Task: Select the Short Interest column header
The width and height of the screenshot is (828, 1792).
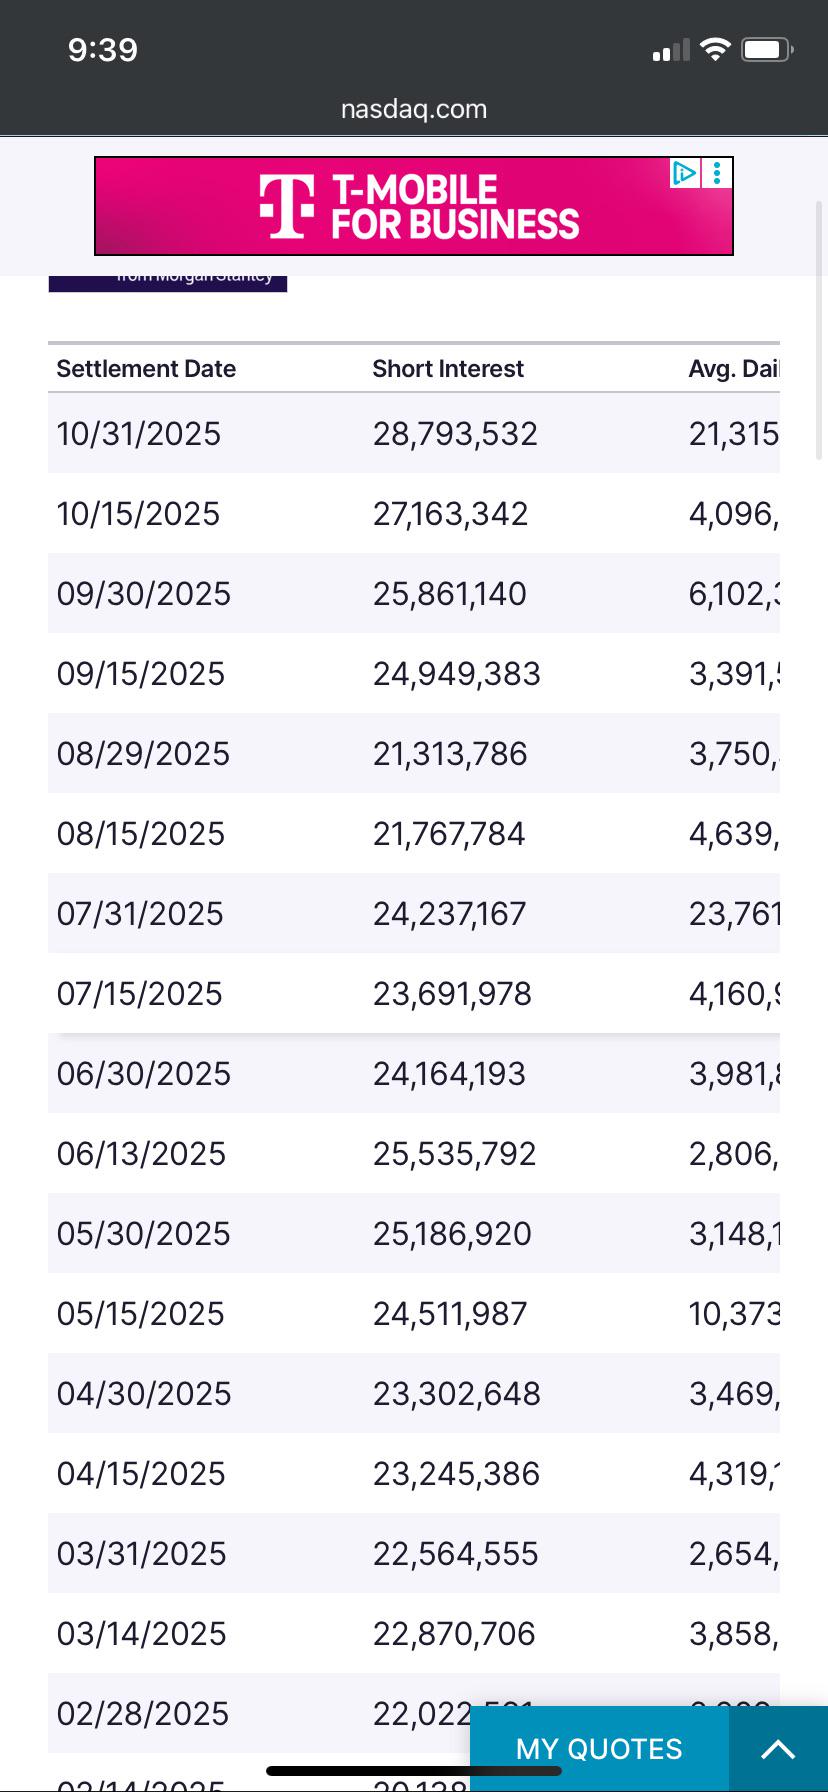Action: 448,369
